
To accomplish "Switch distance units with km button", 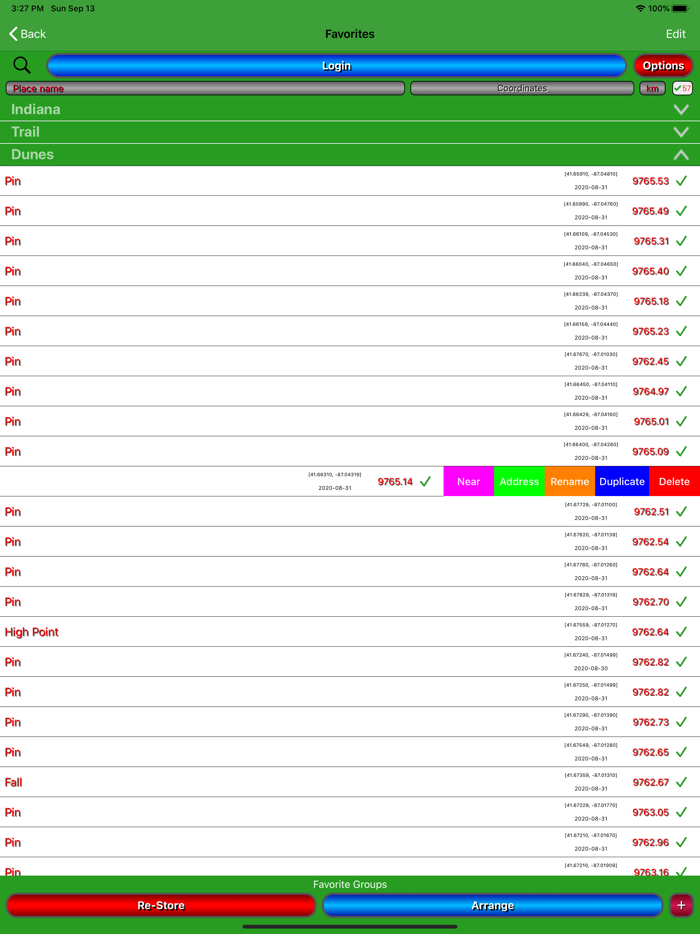I will tap(652, 88).
